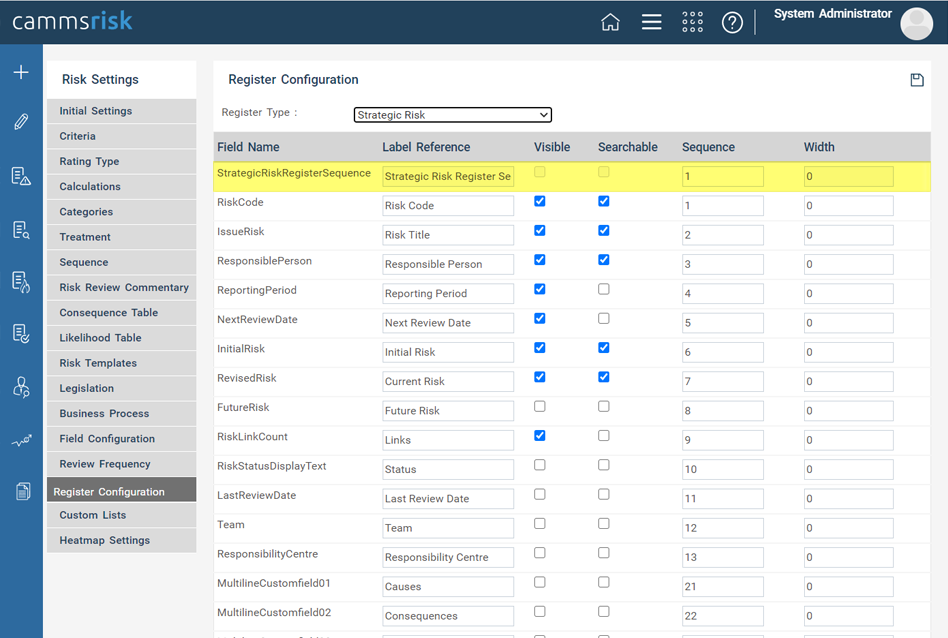Go to Rating Type settings
948x638 pixels.
click(x=122, y=161)
